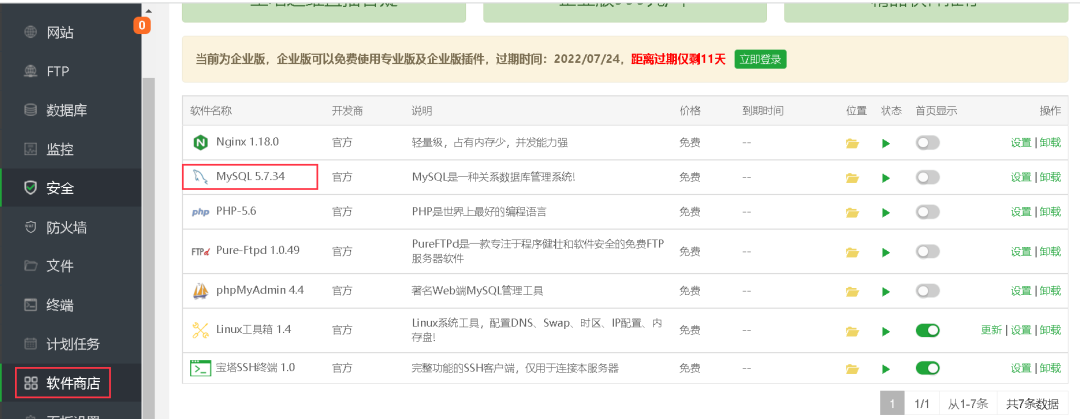The height and width of the screenshot is (419, 1080).
Task: Click the php logo icon
Action: (200, 212)
